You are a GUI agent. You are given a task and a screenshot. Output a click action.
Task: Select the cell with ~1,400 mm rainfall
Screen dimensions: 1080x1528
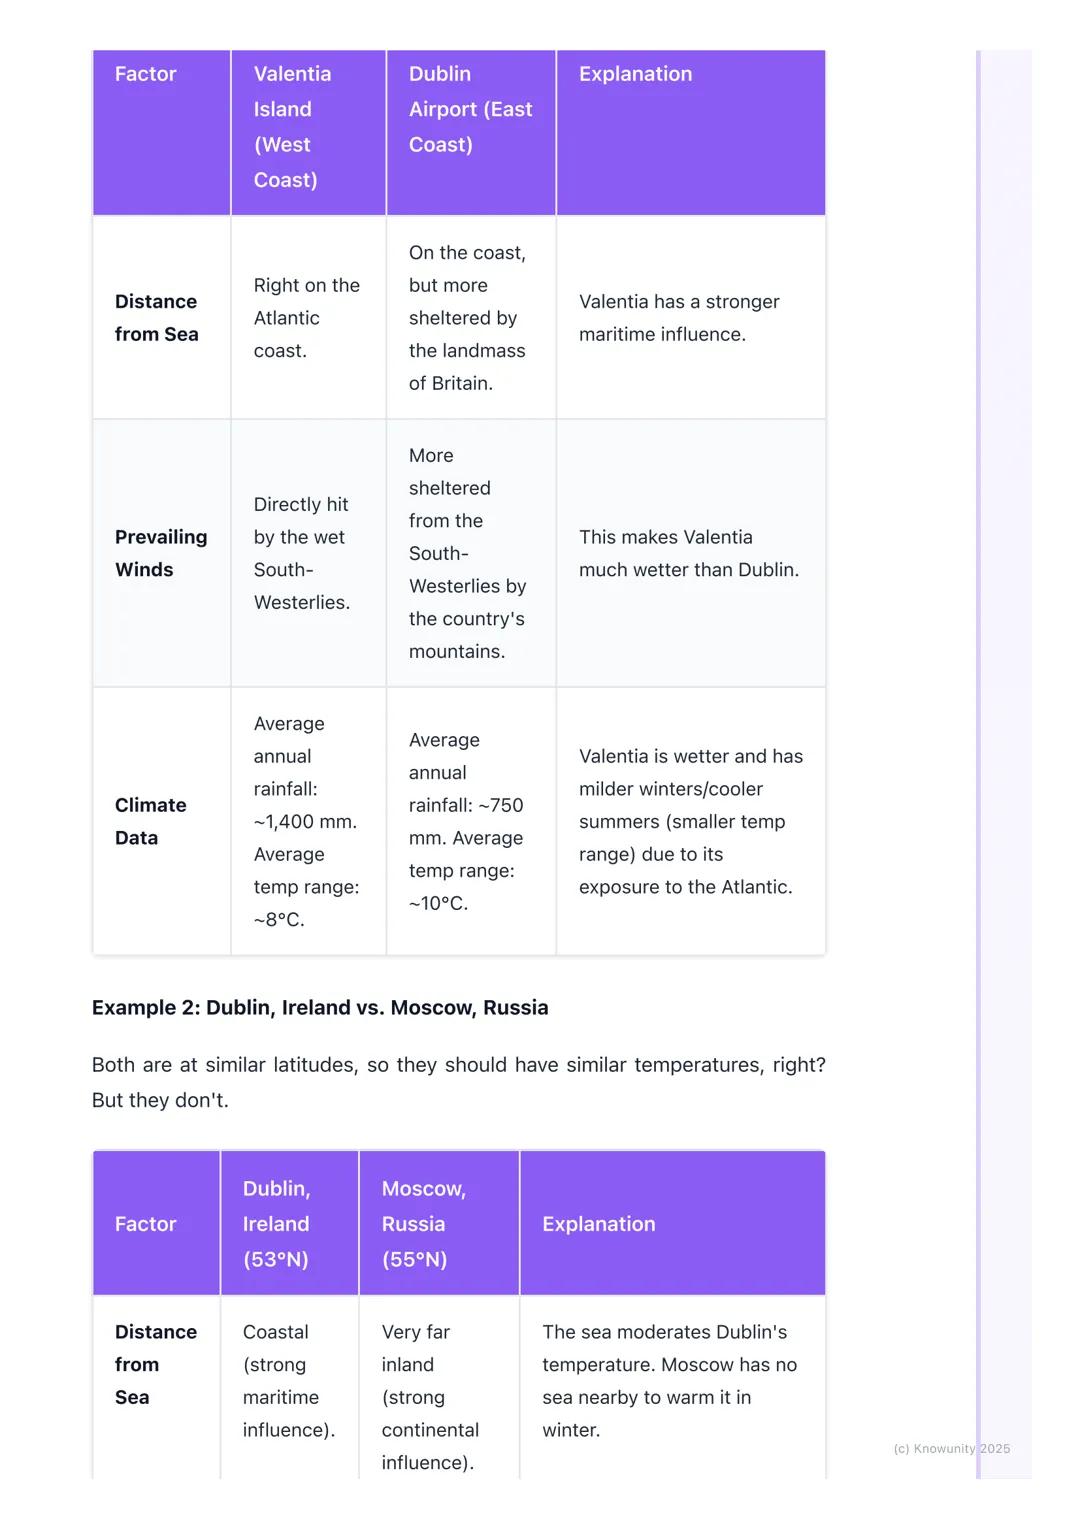coord(305,821)
